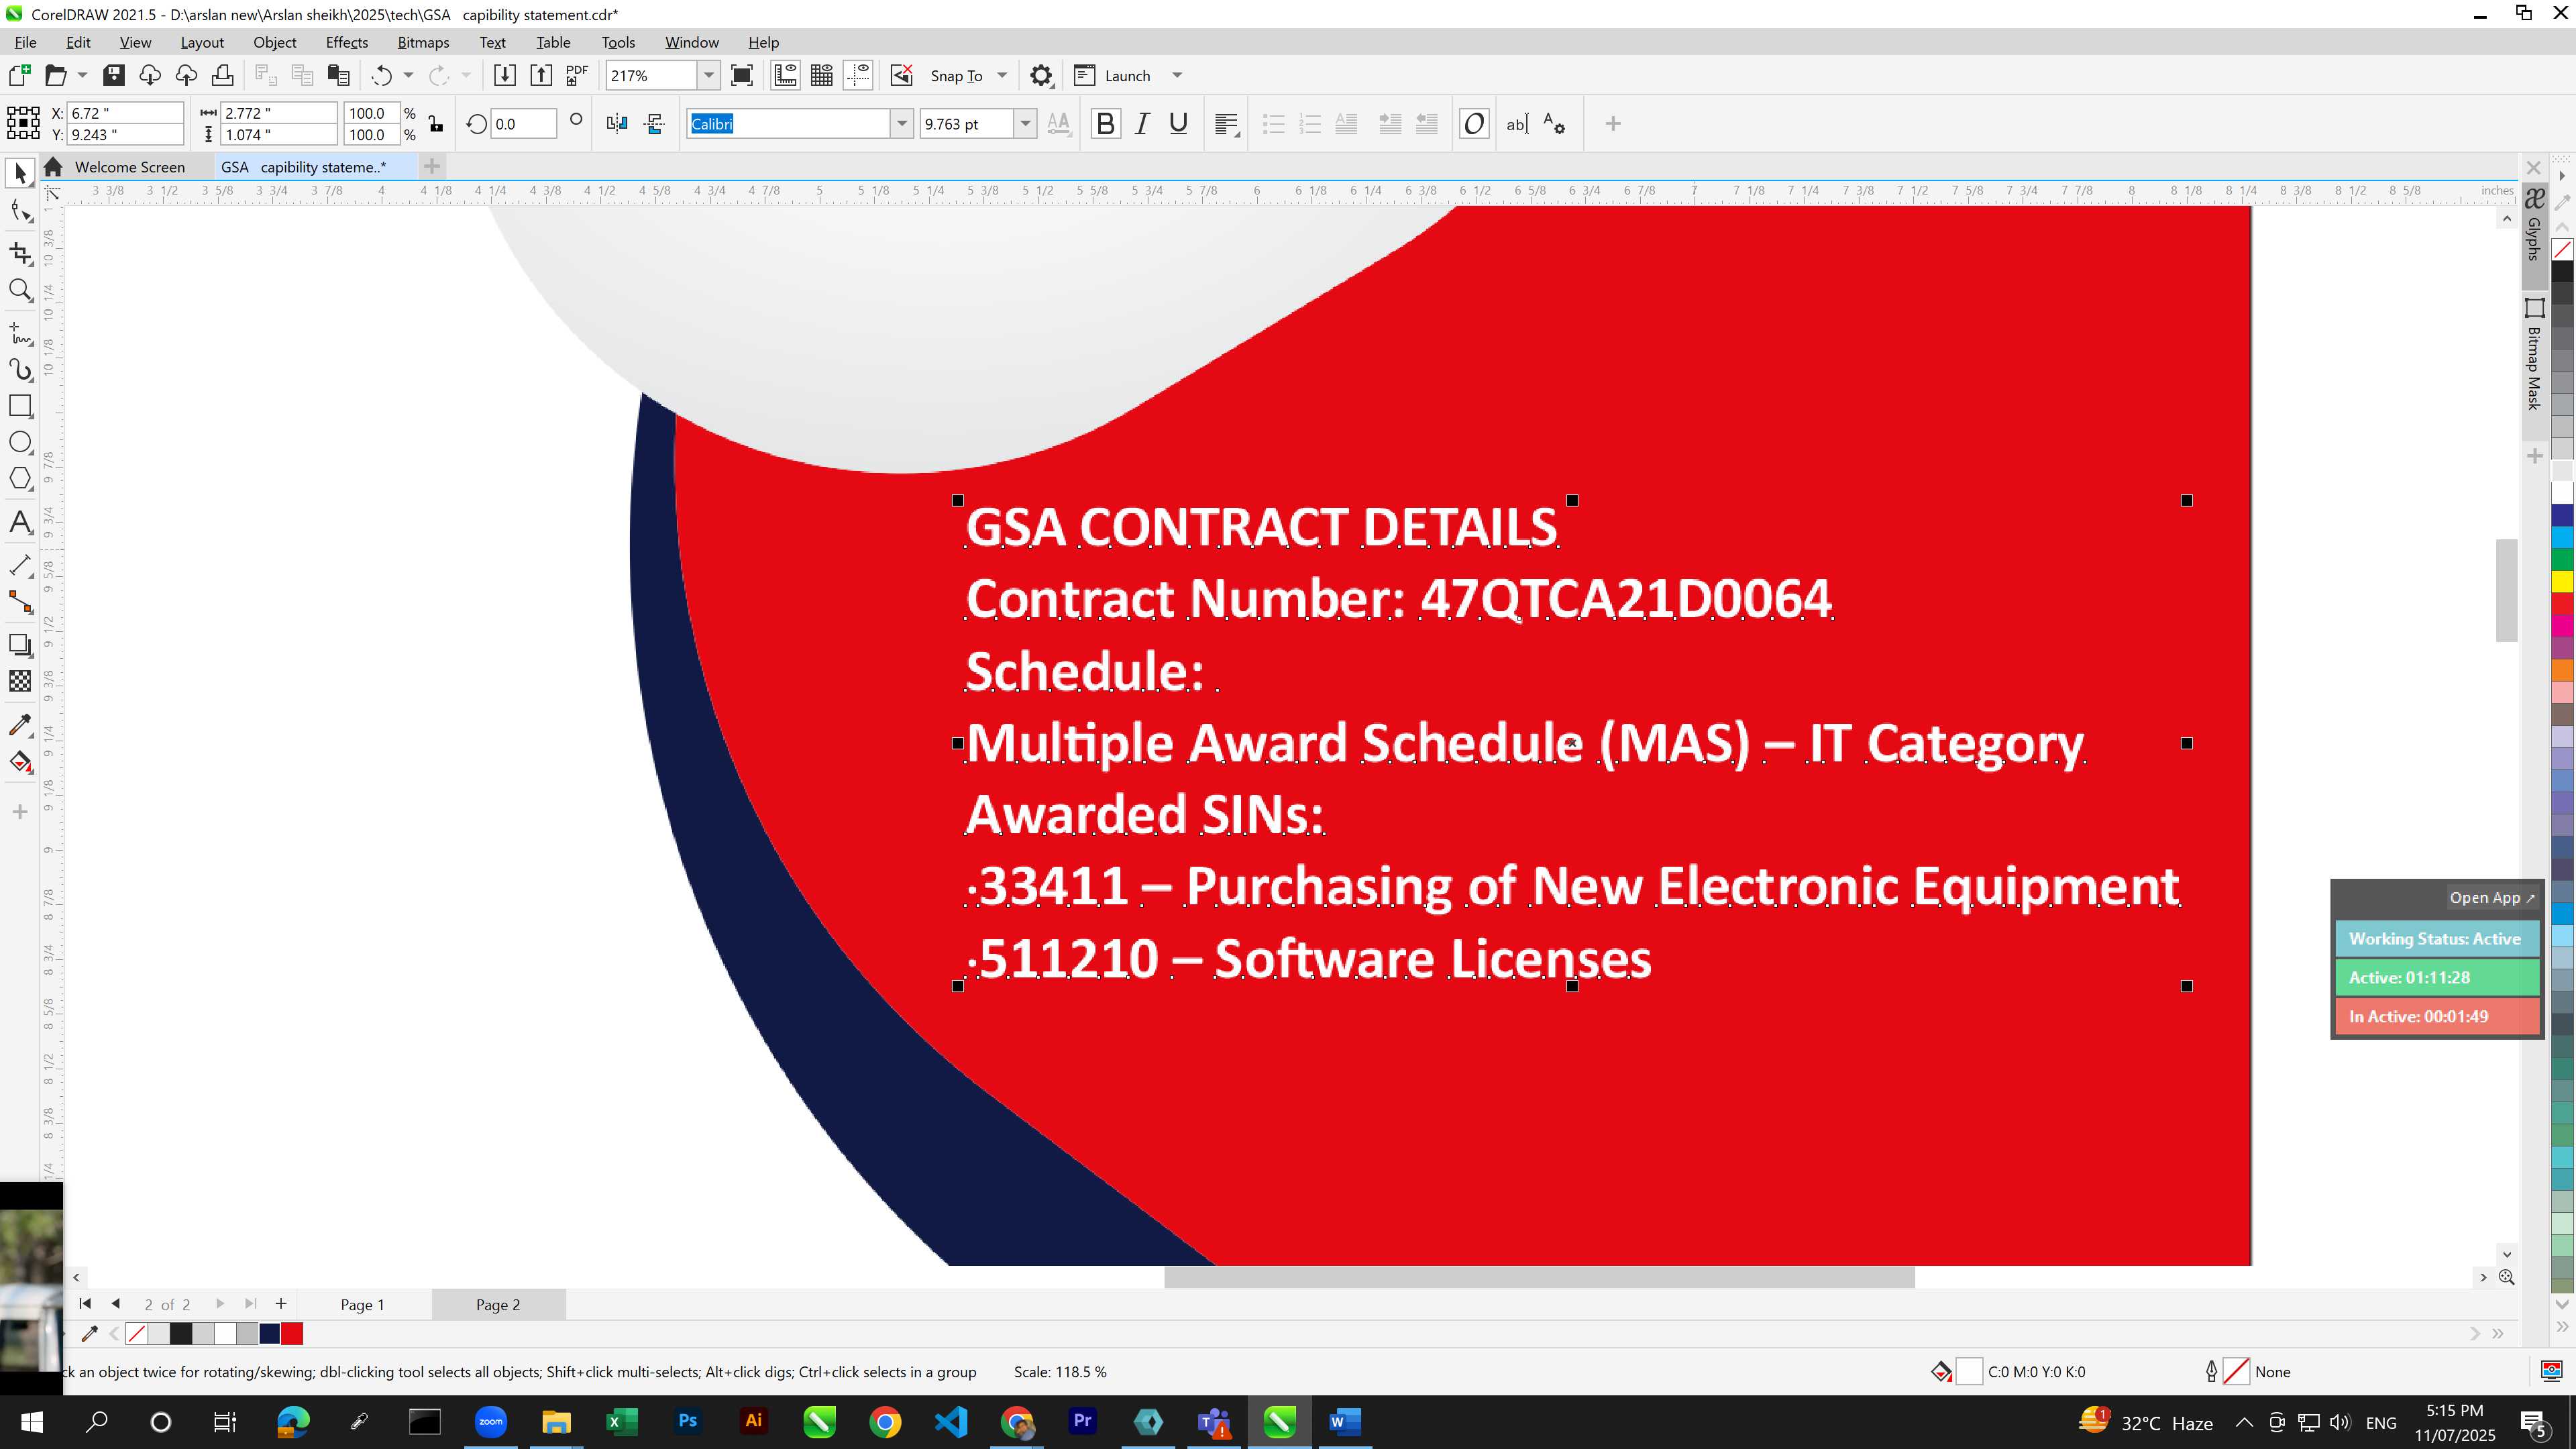
Task: Expand the zoom level dropdown
Action: [x=709, y=76]
